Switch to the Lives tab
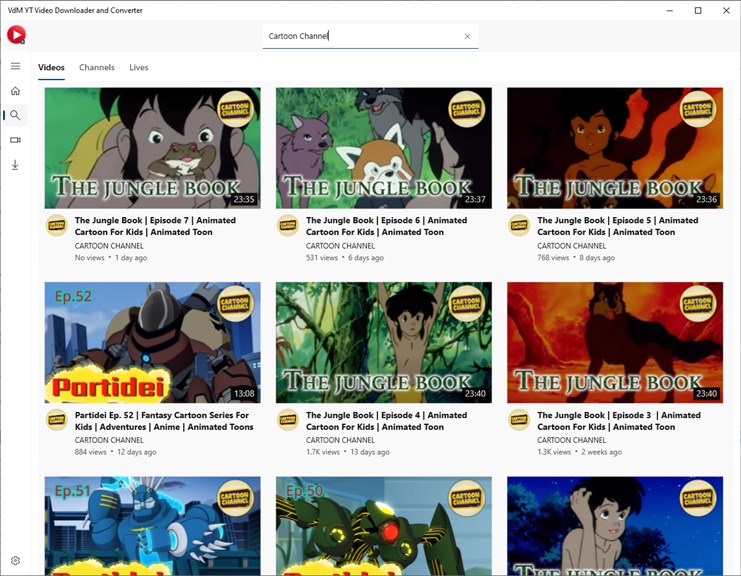741x576 pixels. tap(139, 67)
